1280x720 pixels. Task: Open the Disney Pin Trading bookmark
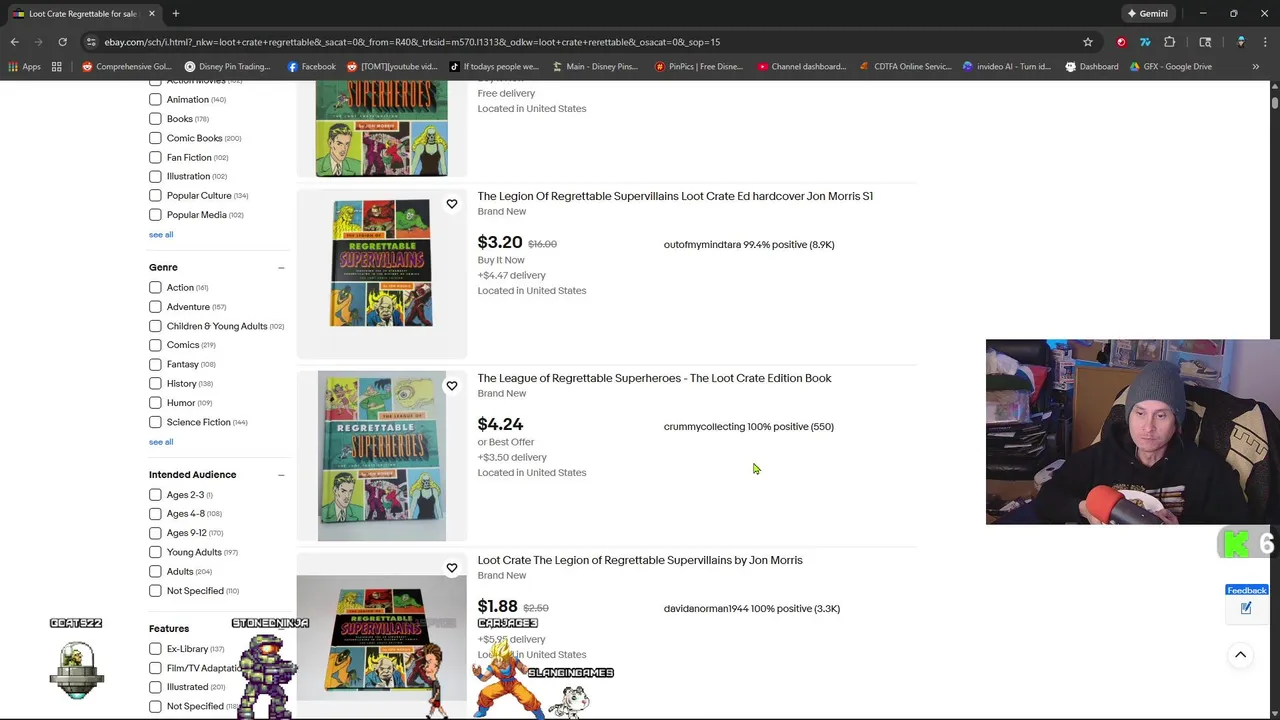[x=227, y=66]
